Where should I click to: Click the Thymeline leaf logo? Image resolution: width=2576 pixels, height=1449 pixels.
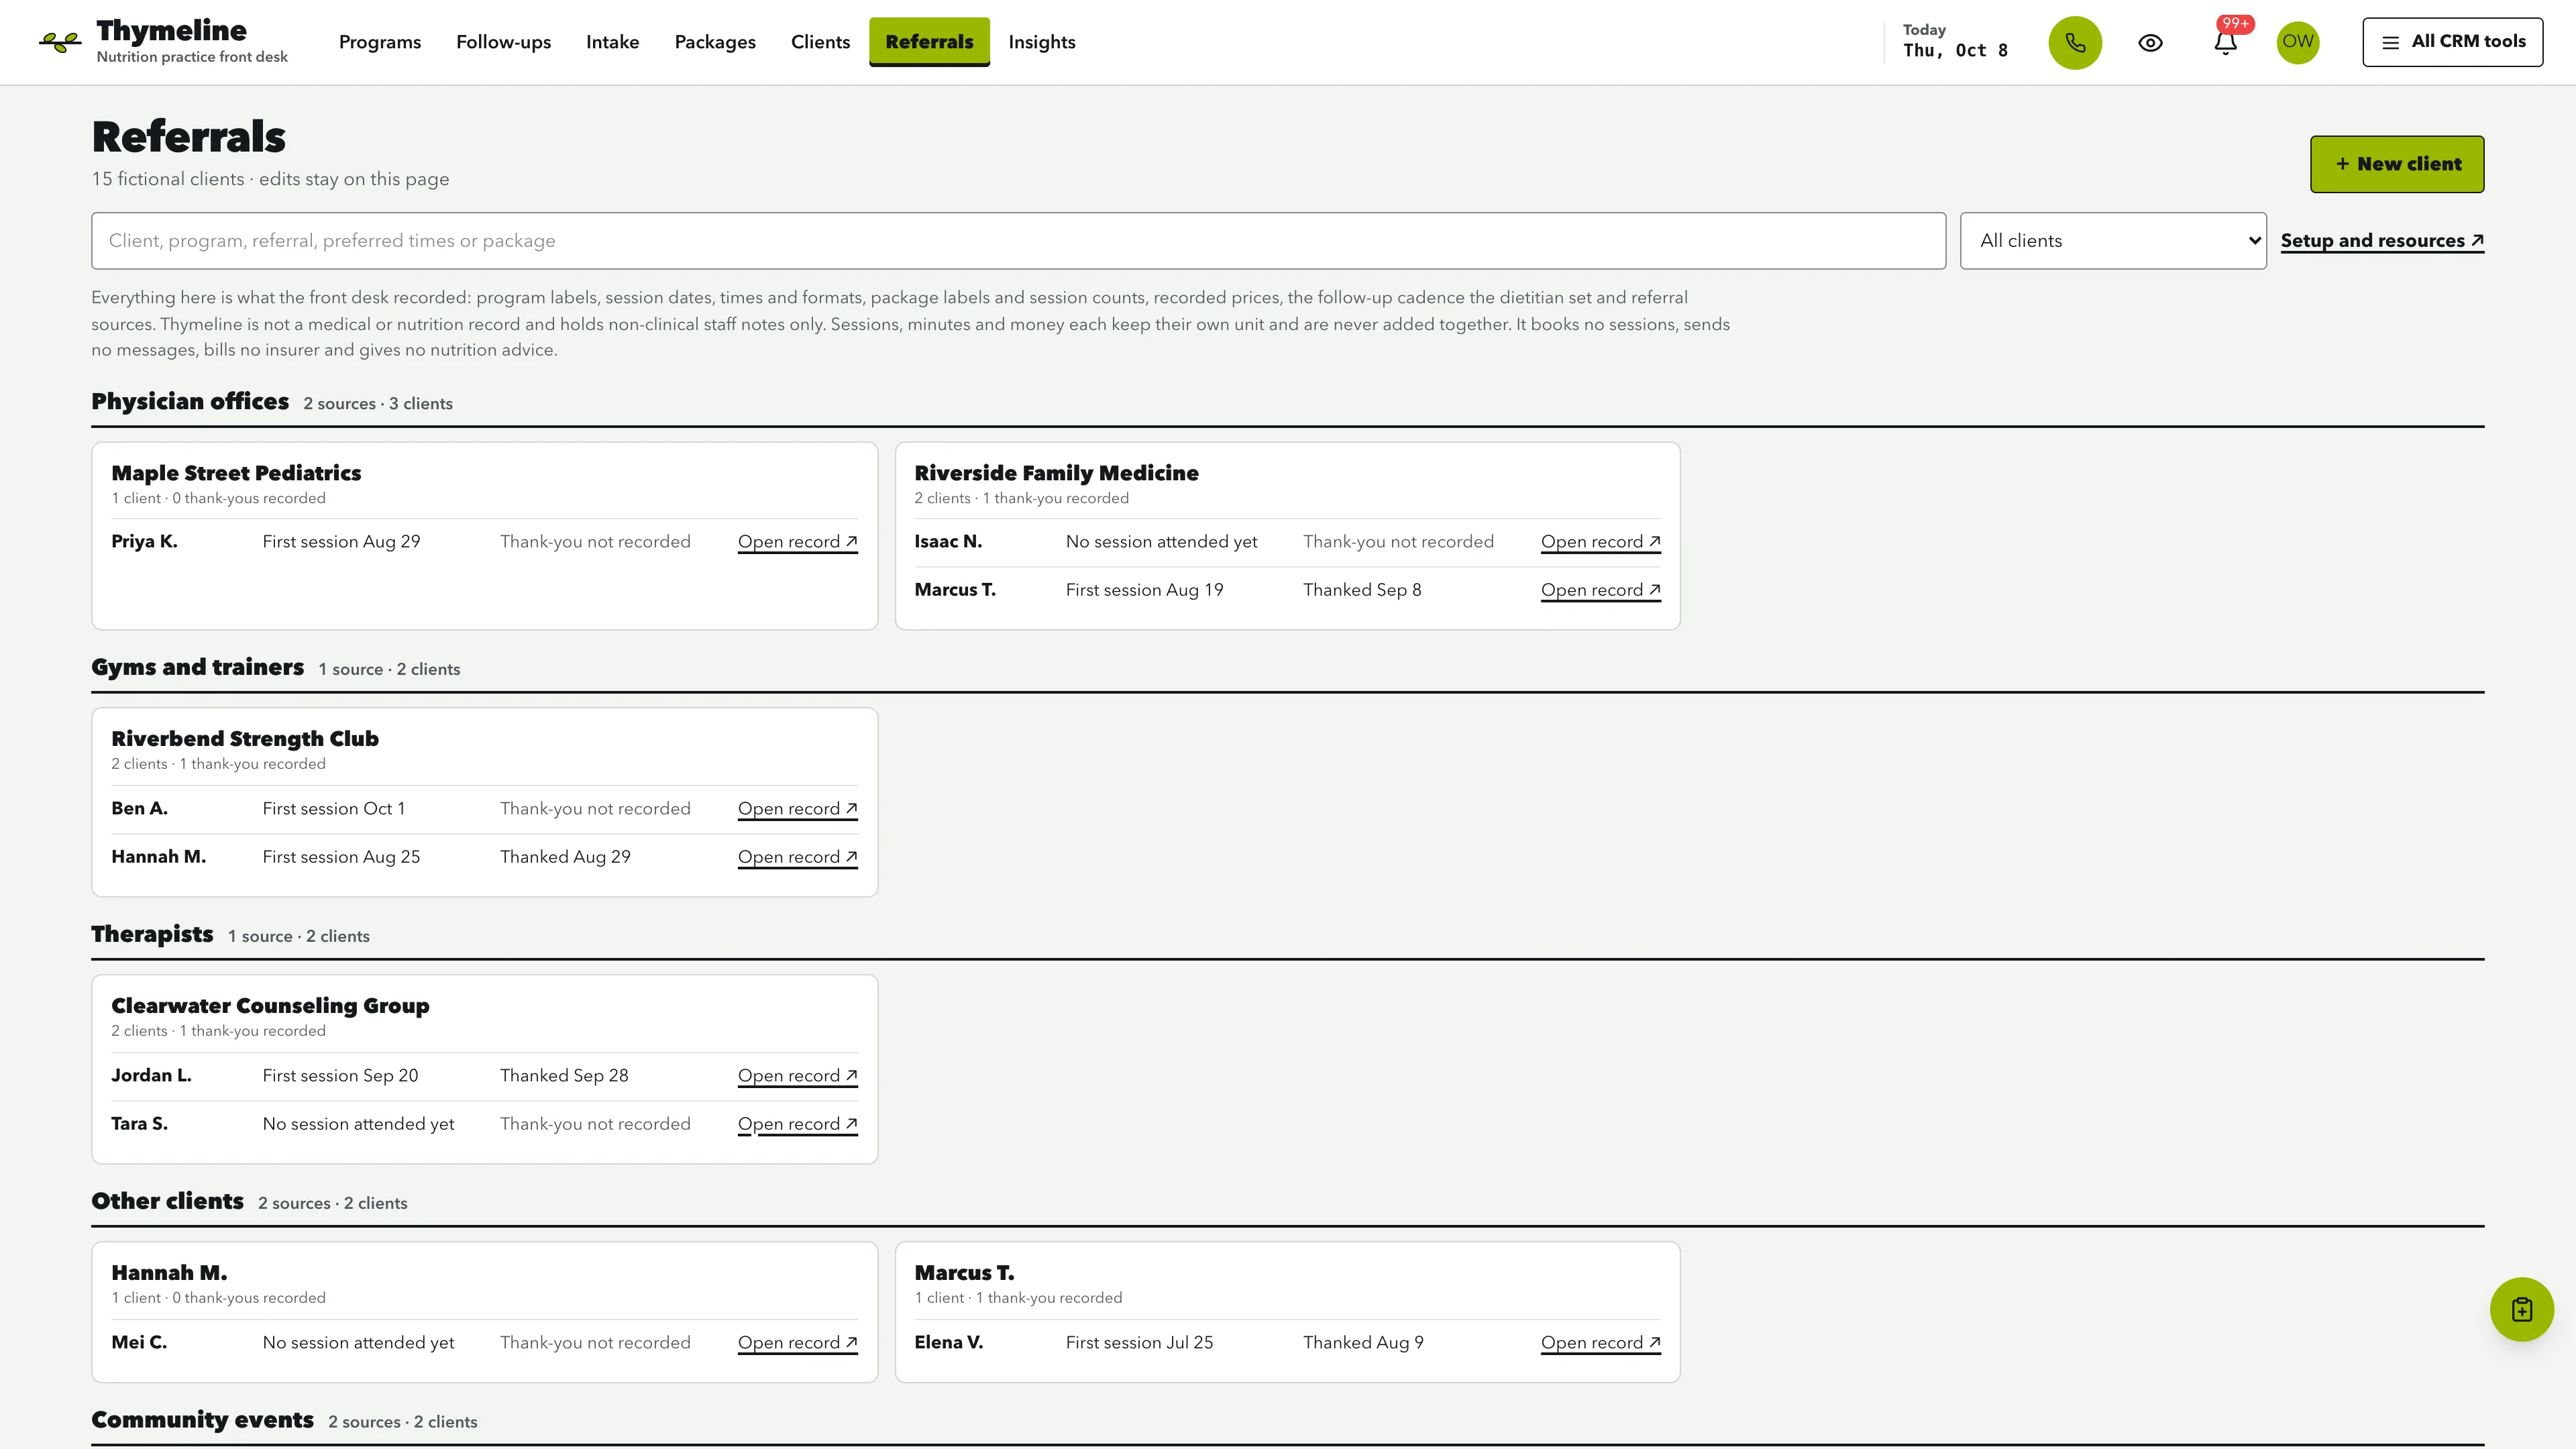click(60, 42)
